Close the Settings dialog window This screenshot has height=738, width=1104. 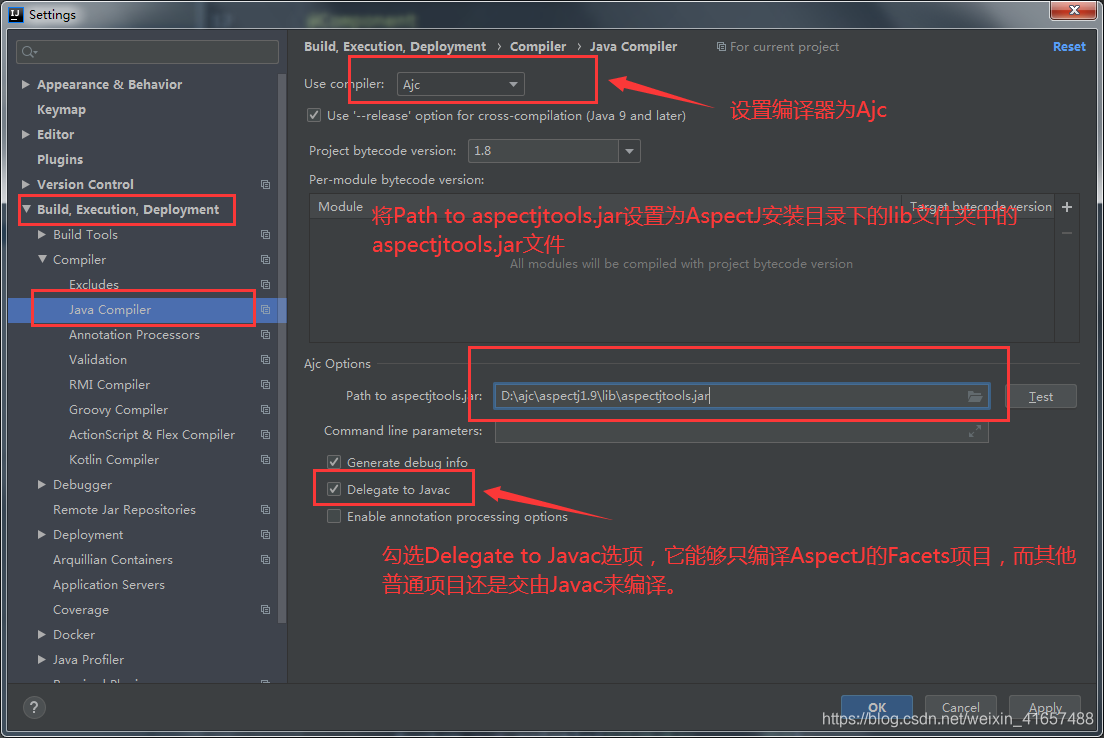[x=1074, y=10]
